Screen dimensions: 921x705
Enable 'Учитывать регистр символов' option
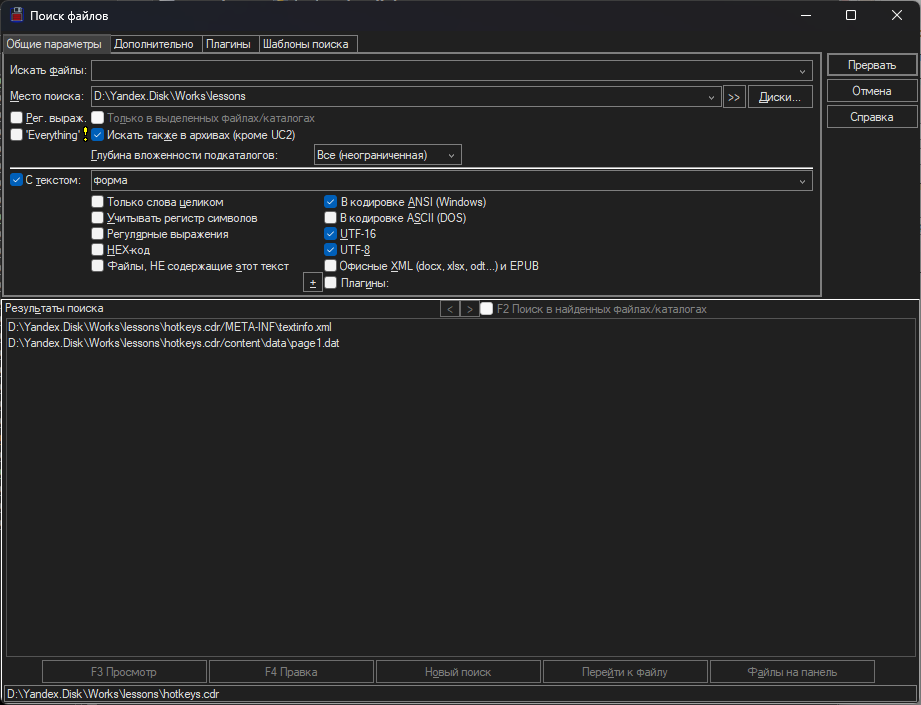[98, 218]
